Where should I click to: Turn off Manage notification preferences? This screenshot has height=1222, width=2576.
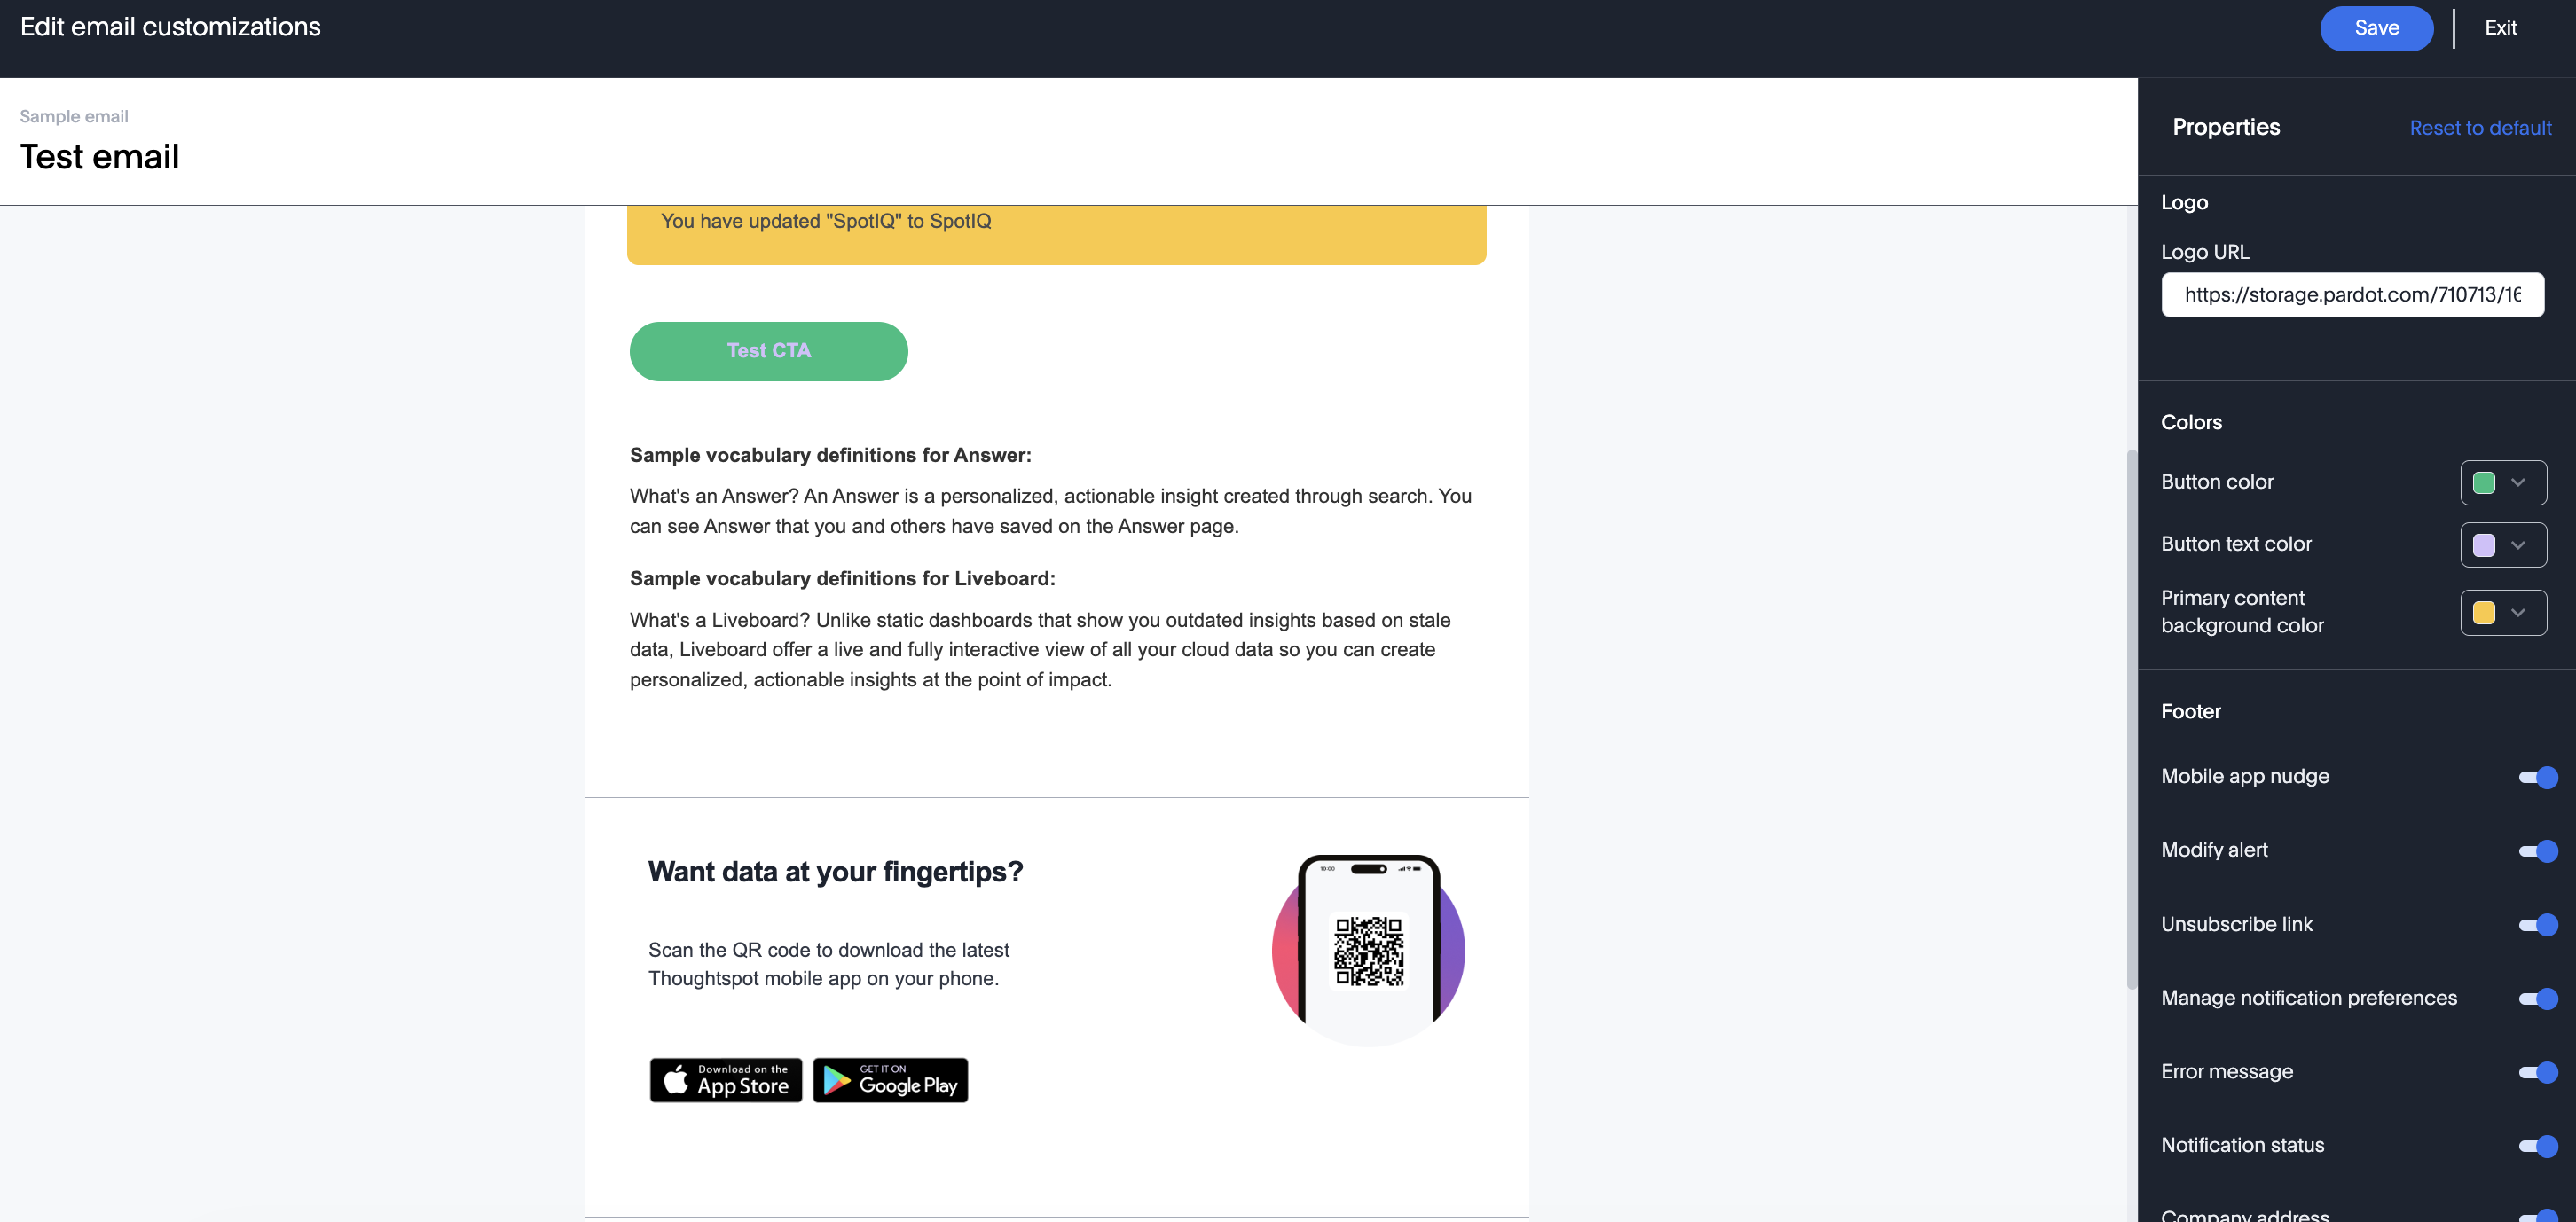pyautogui.click(x=2538, y=999)
